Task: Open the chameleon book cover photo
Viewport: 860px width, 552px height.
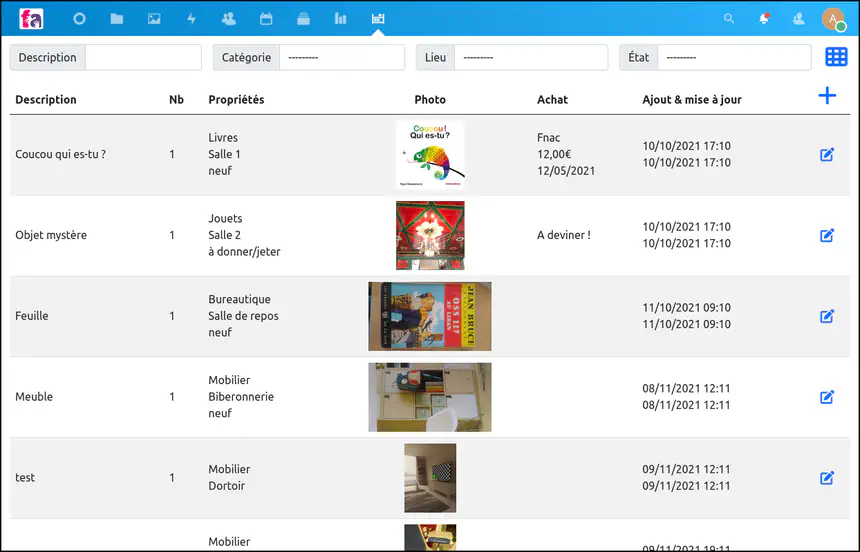Action: [430, 155]
